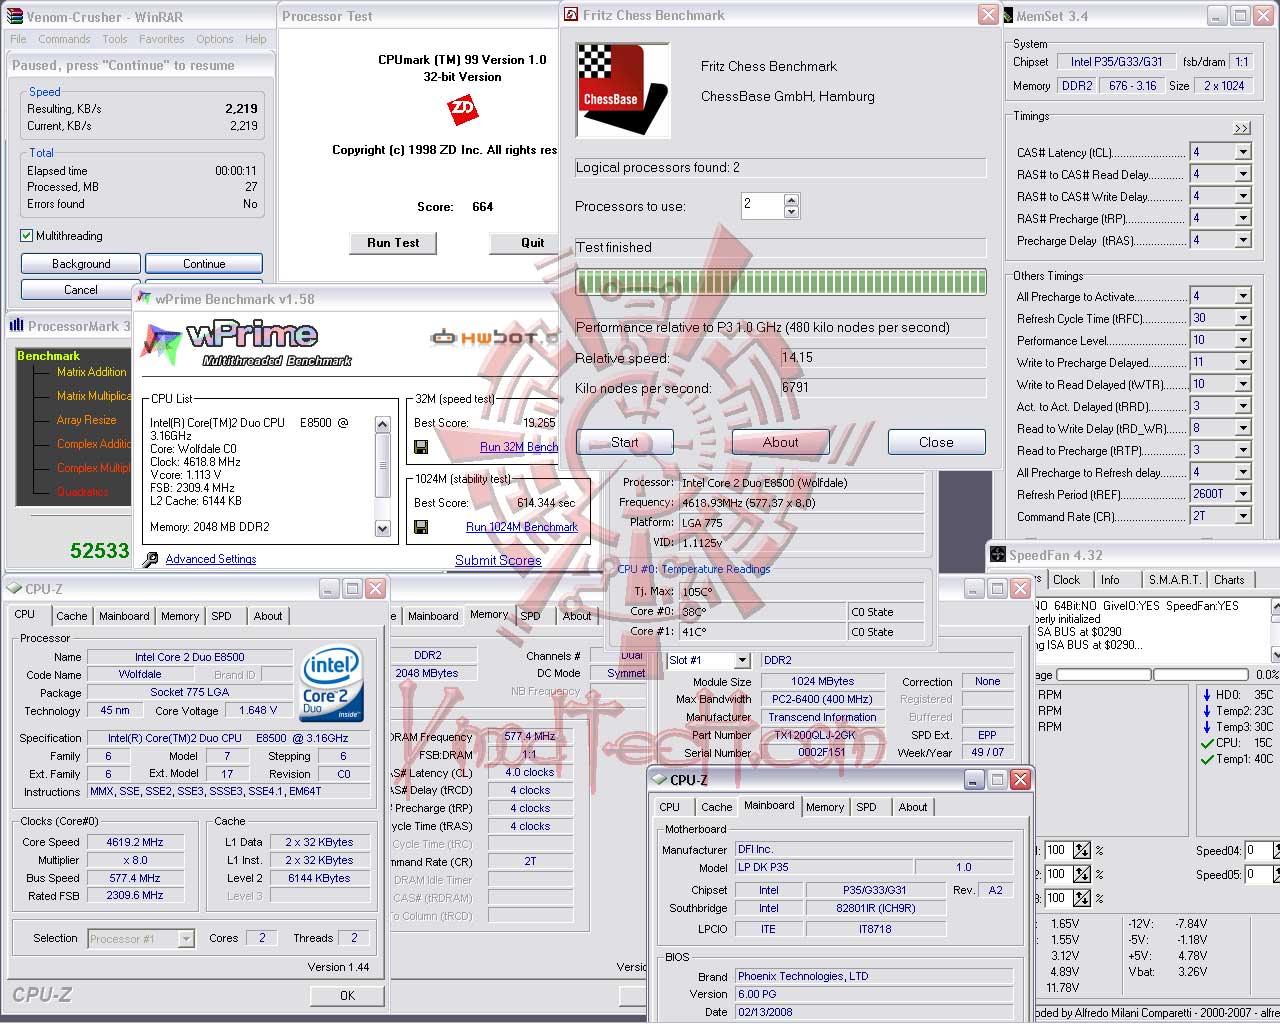1280x1024 pixels.
Task: Click the SpeedFan fan icon in its title bar
Action: pos(998,554)
